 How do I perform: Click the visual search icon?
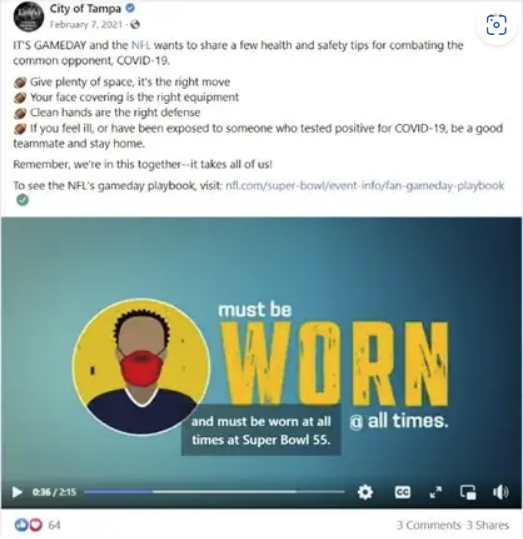point(497,25)
